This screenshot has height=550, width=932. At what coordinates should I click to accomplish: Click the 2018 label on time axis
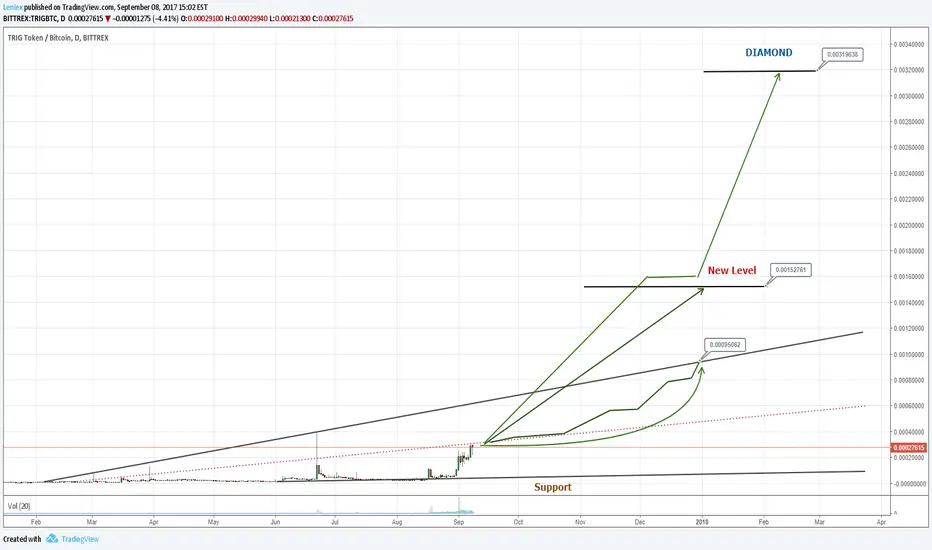(x=702, y=522)
